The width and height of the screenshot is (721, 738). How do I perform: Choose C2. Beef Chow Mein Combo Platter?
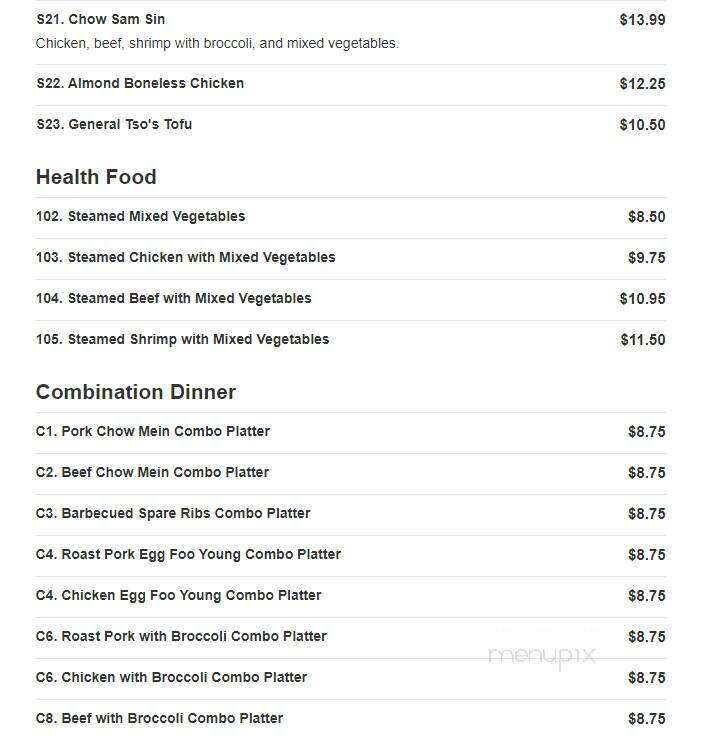click(x=351, y=473)
